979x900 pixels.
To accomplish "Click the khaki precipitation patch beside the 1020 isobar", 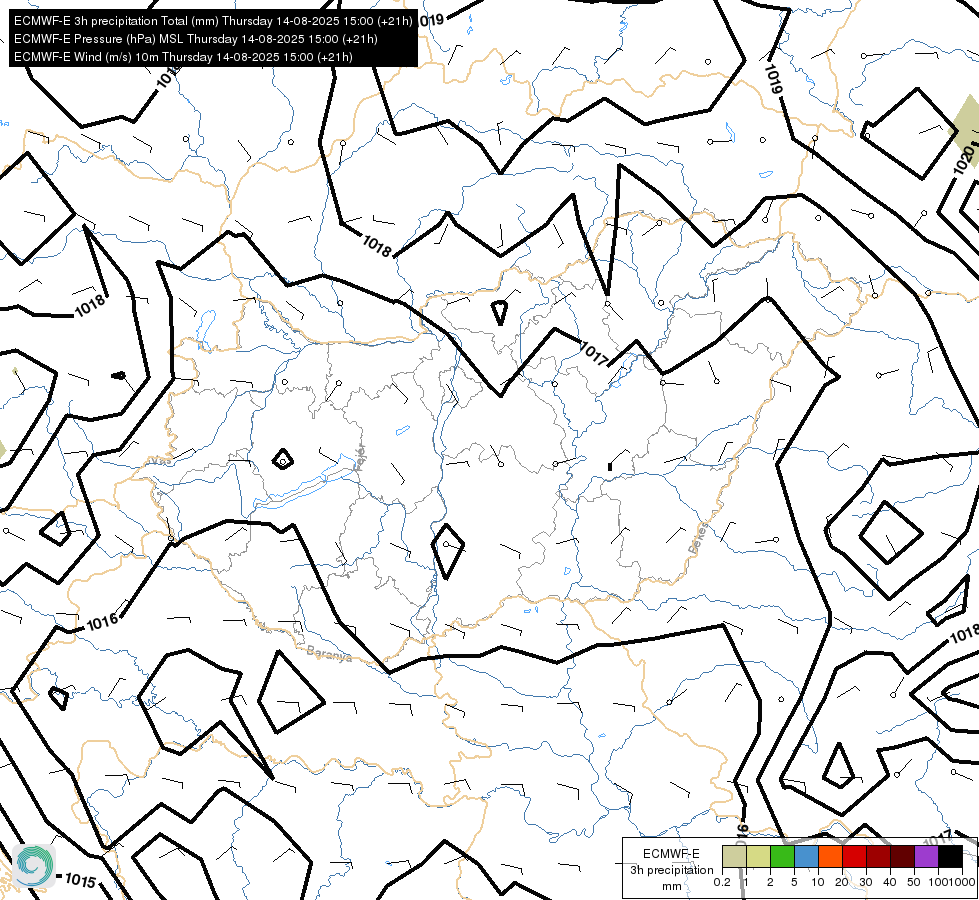I will (x=967, y=131).
